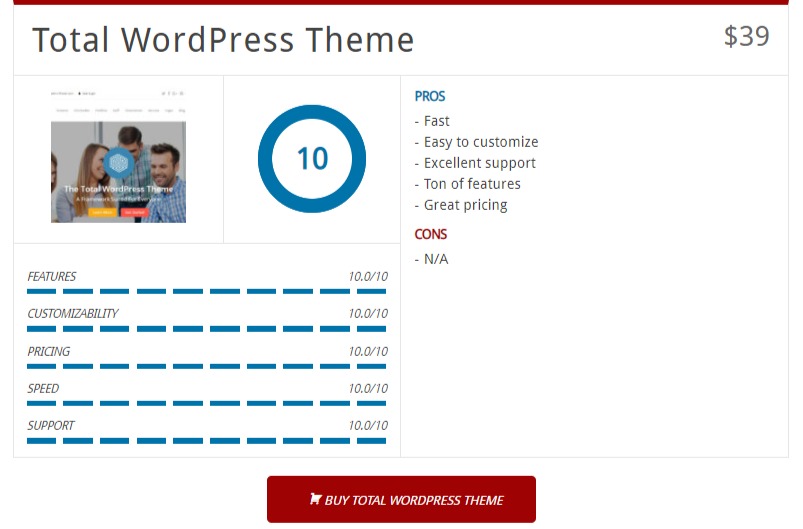803x529 pixels.
Task: Click the Customizability rating bar
Action: [x=206, y=329]
